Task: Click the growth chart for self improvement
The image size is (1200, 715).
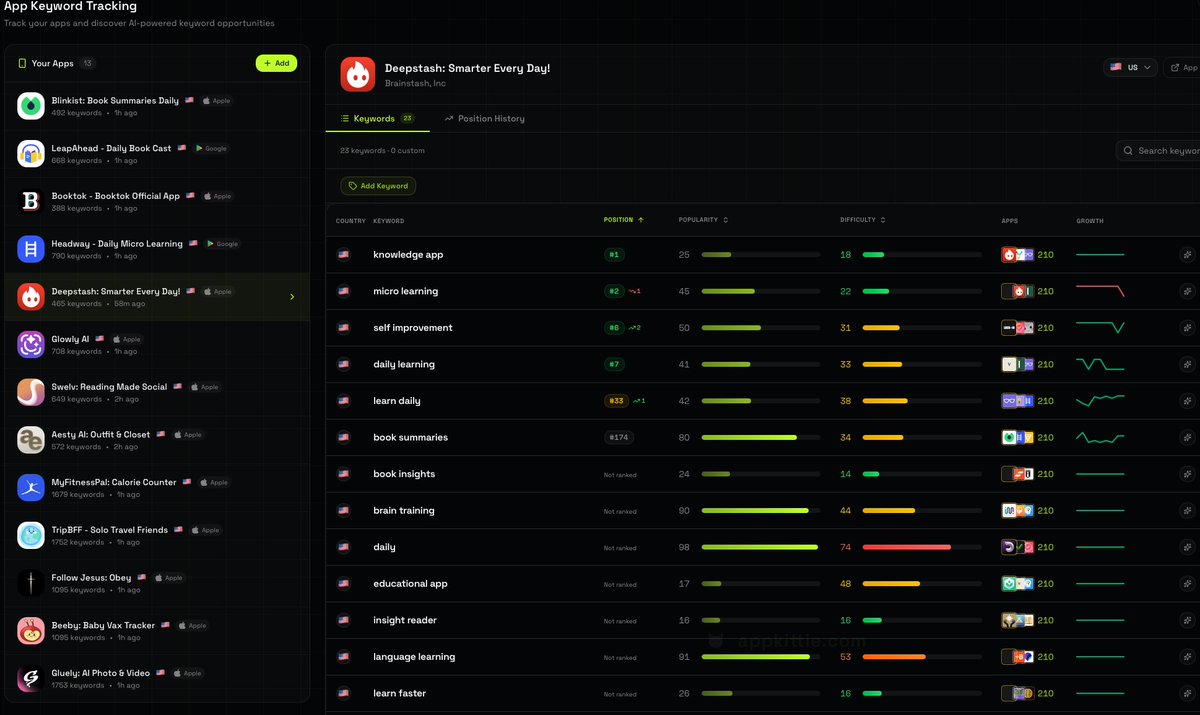Action: [x=1100, y=328]
